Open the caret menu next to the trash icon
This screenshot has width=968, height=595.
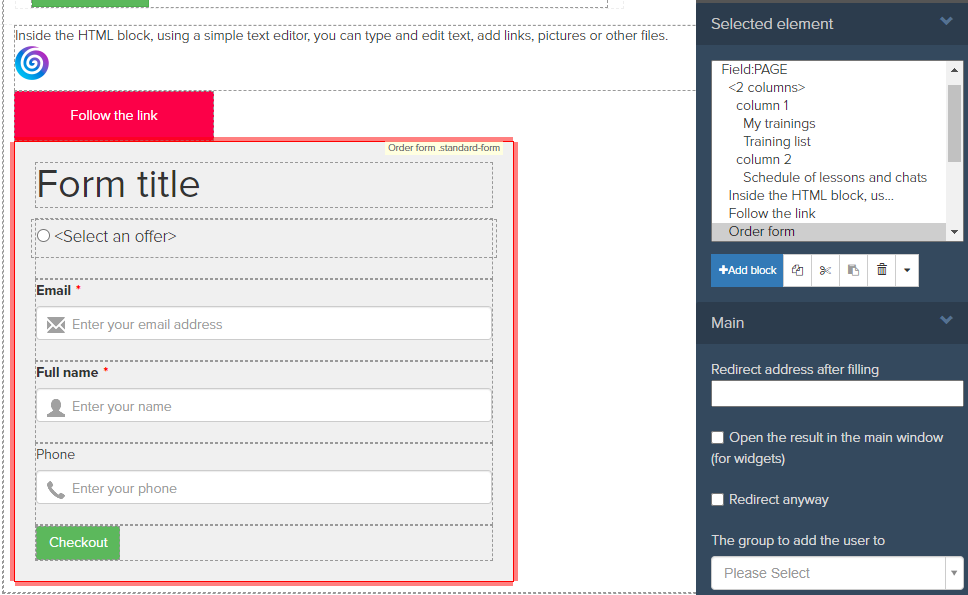coord(907,270)
